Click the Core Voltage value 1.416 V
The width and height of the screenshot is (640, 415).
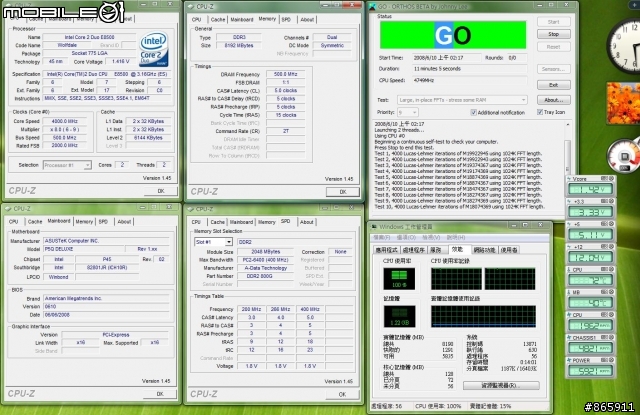coord(120,62)
